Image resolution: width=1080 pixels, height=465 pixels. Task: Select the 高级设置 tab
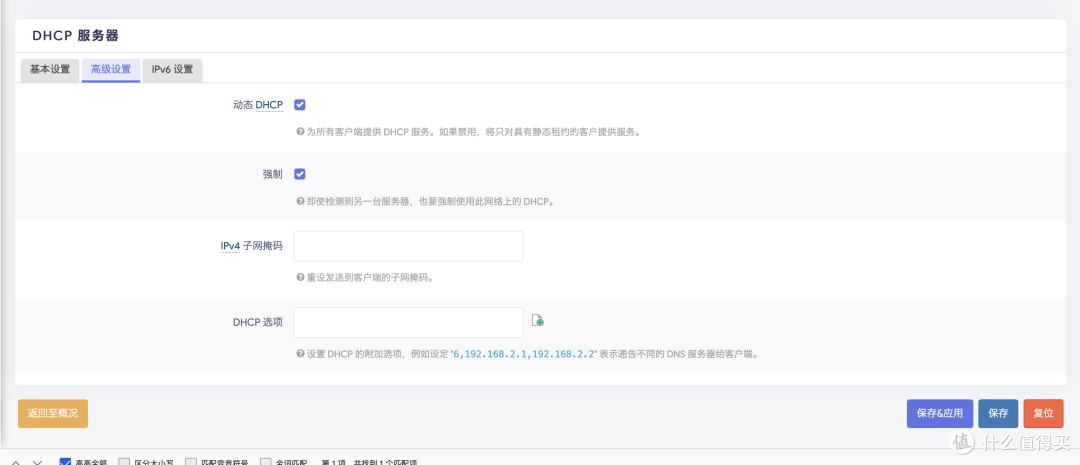click(111, 70)
